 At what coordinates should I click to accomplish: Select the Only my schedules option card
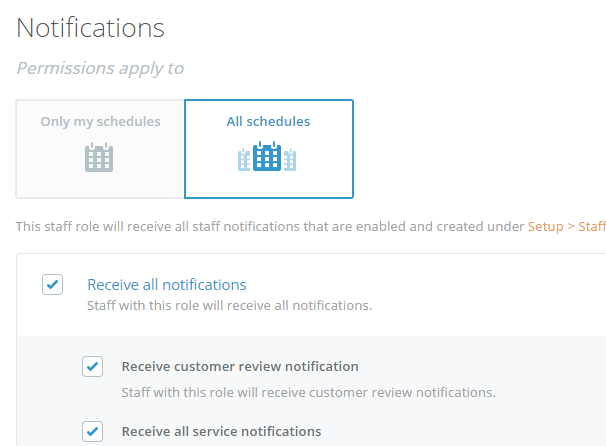click(x=100, y=149)
